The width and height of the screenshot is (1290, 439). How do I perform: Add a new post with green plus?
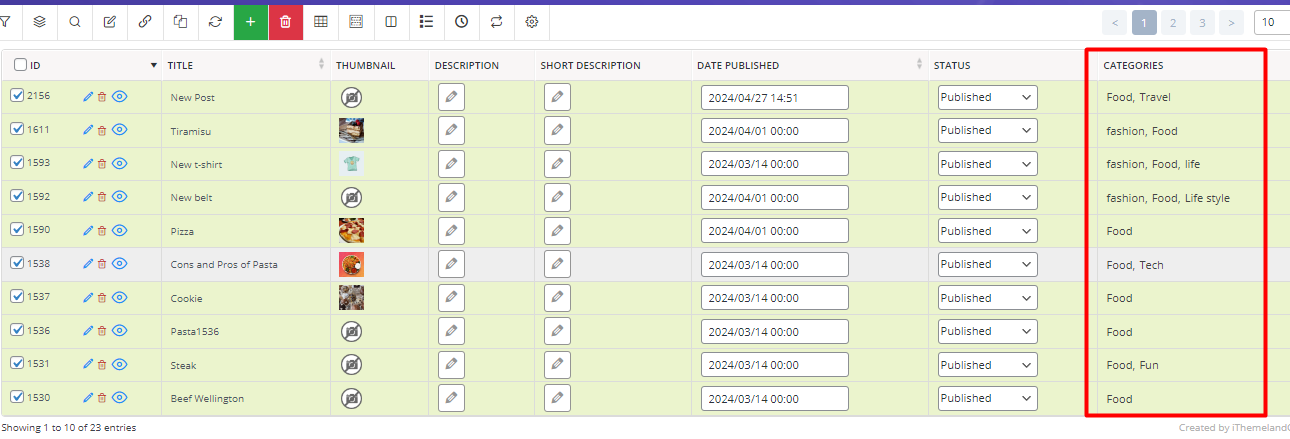(x=251, y=21)
